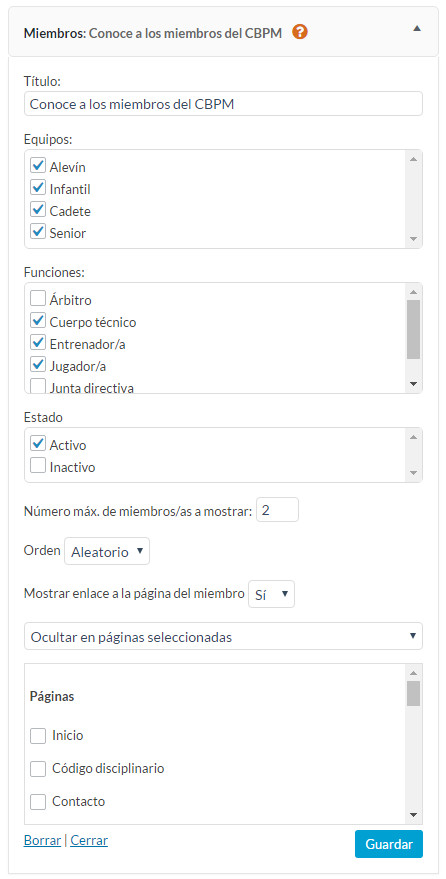Viewport: 446px width, 879px height.
Task: Click the Equipos list scroll-down arrow
Action: (414, 239)
